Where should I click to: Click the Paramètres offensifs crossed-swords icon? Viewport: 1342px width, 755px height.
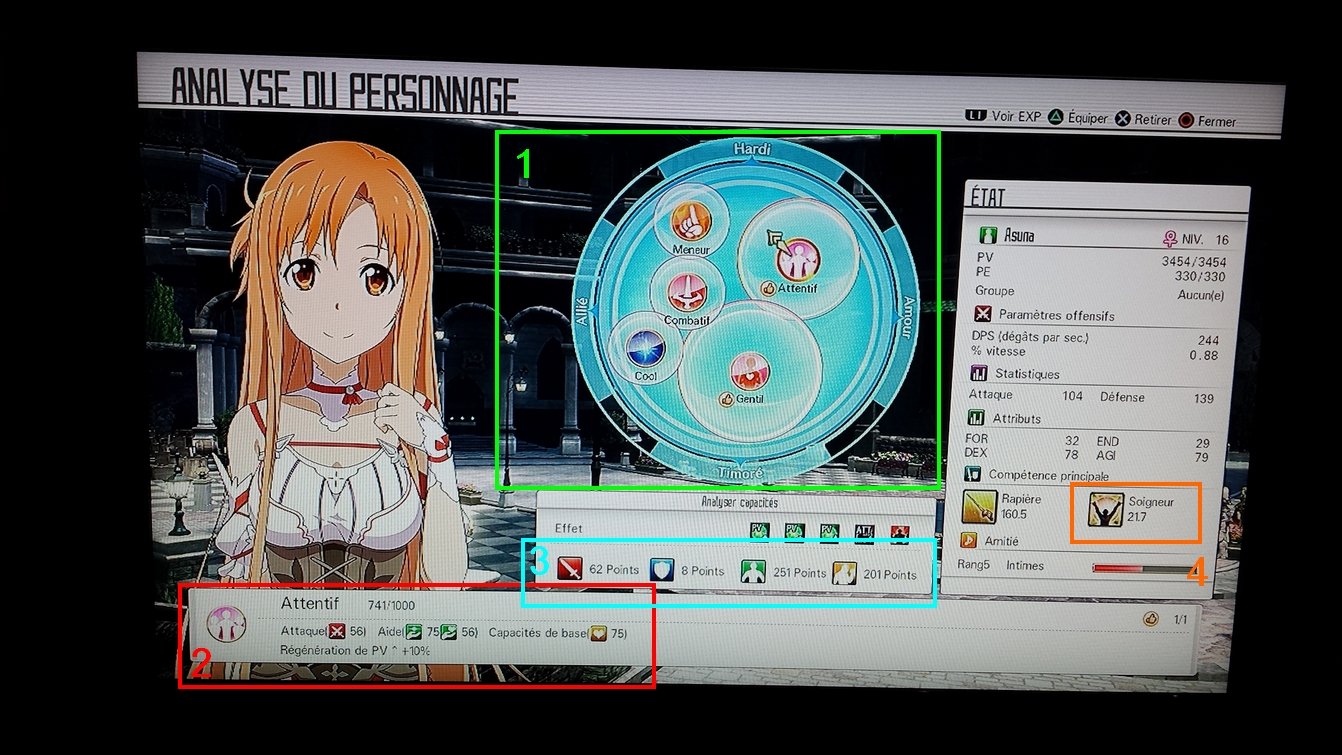(x=983, y=315)
